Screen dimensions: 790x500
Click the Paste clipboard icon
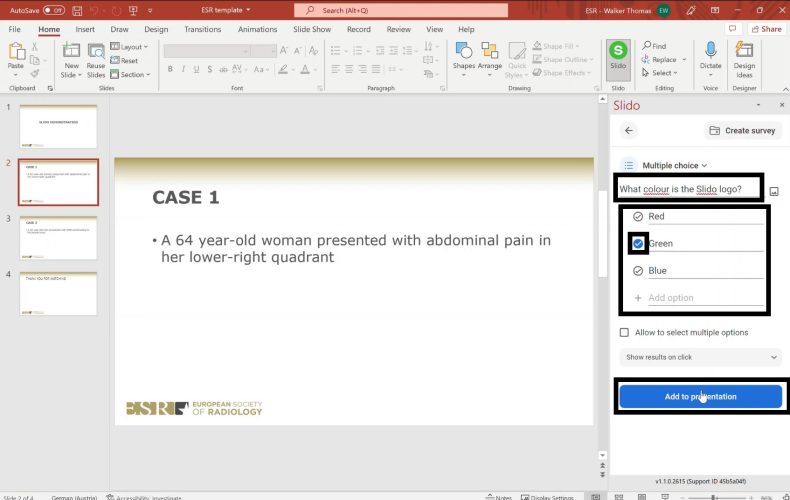tap(16, 52)
